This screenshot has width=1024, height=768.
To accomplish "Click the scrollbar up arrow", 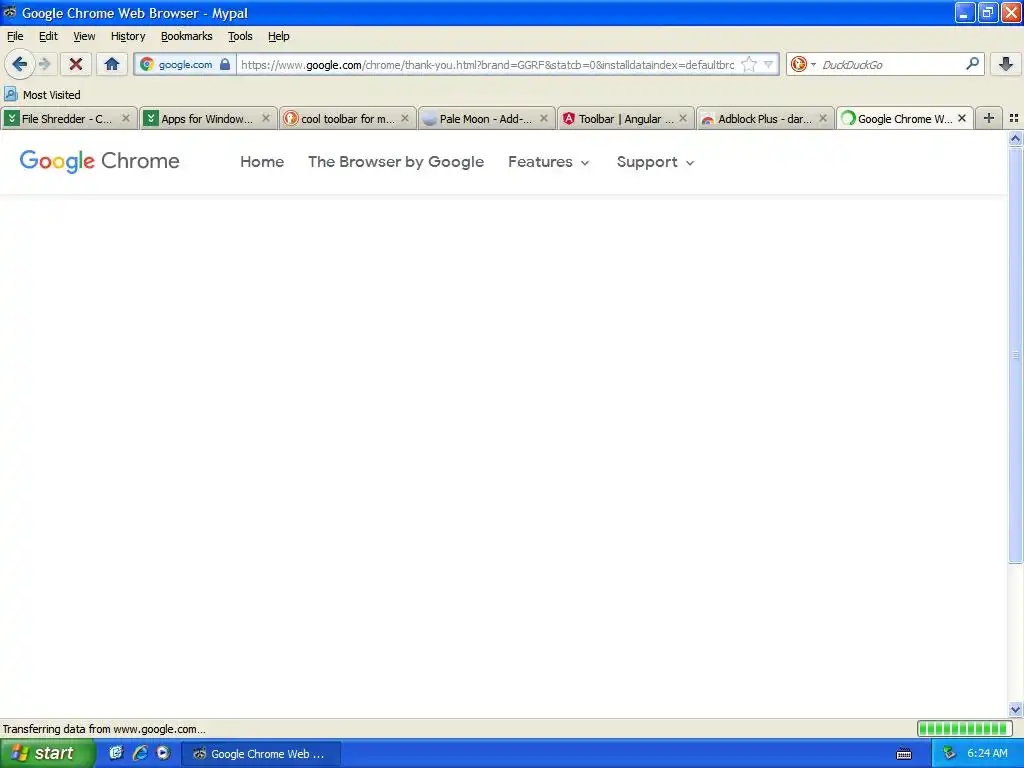I will click(1015, 138).
